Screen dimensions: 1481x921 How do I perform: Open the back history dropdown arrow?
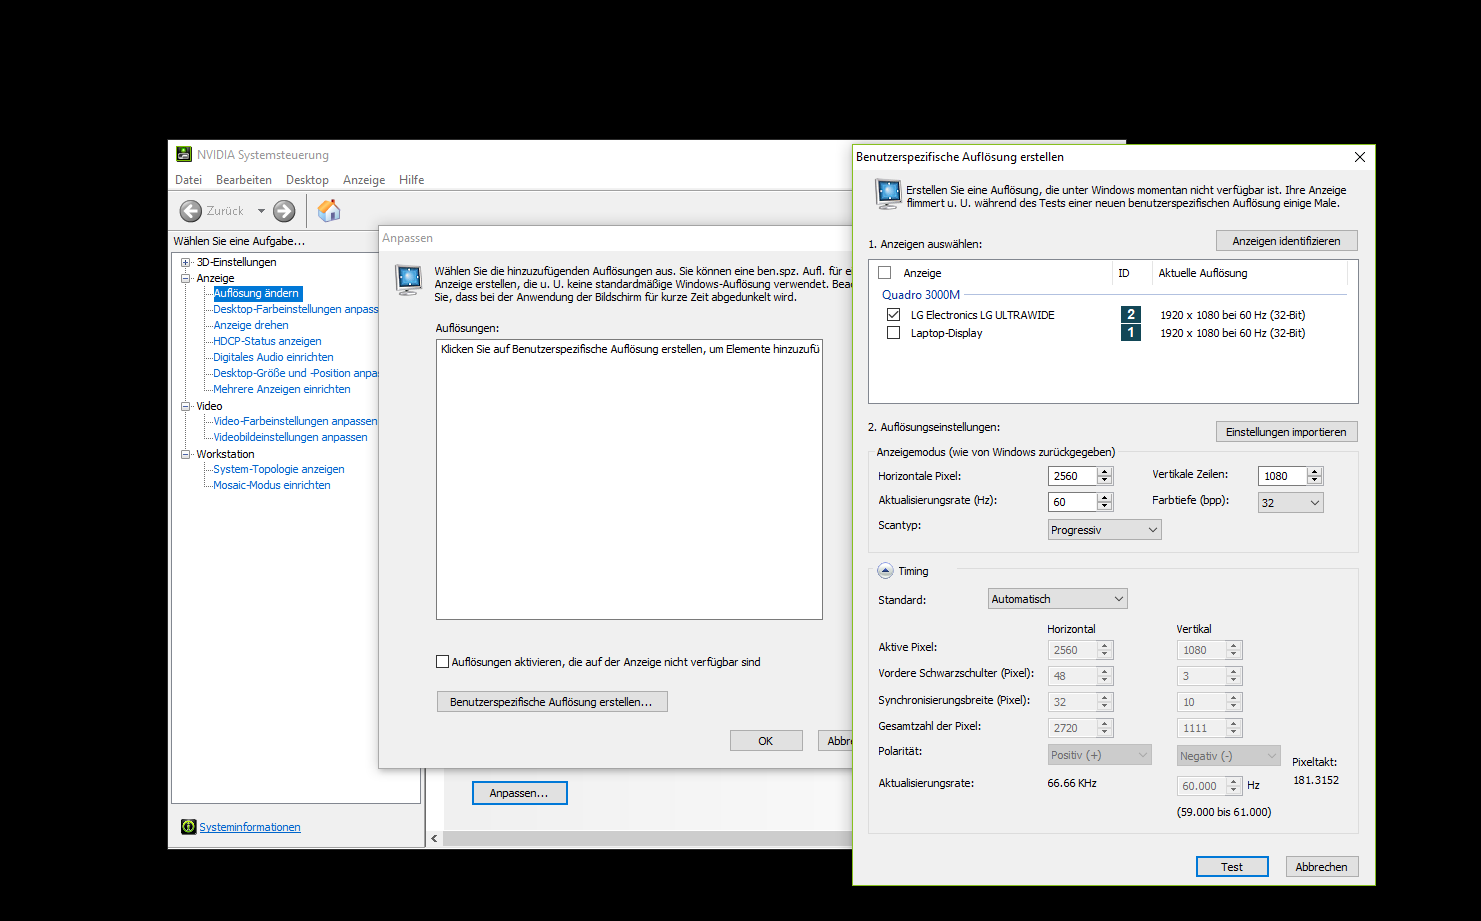[x=261, y=211]
